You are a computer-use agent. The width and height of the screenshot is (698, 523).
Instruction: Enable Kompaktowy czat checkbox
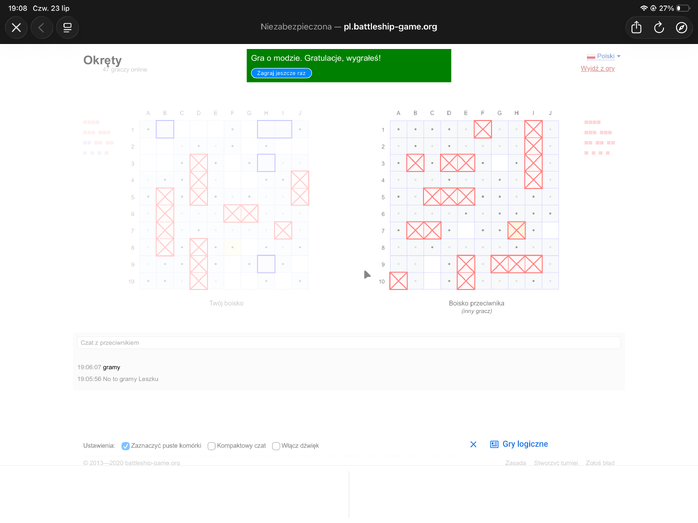(x=211, y=446)
